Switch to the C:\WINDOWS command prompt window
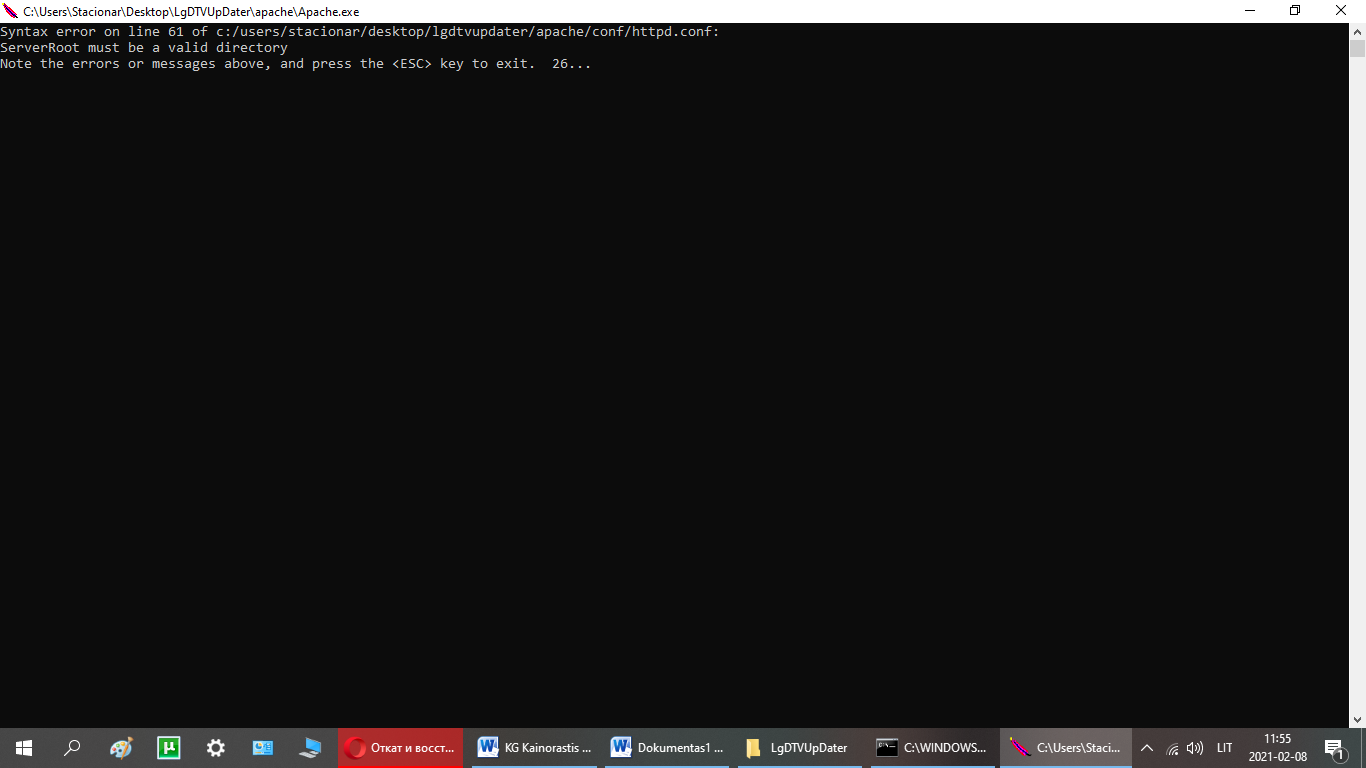 pos(933,748)
